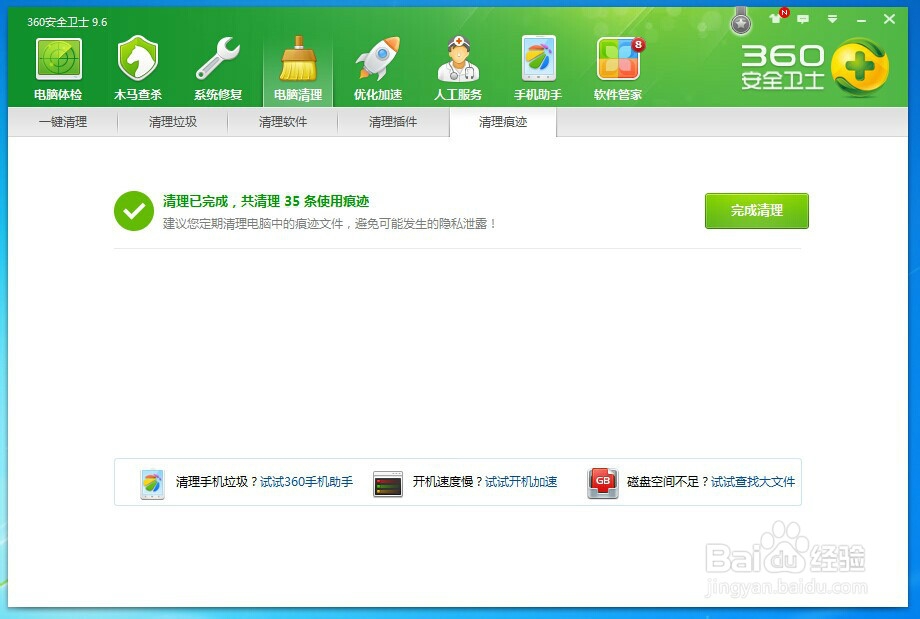Switch to 清理垃圾 tab
This screenshot has height=619, width=920.
172,122
